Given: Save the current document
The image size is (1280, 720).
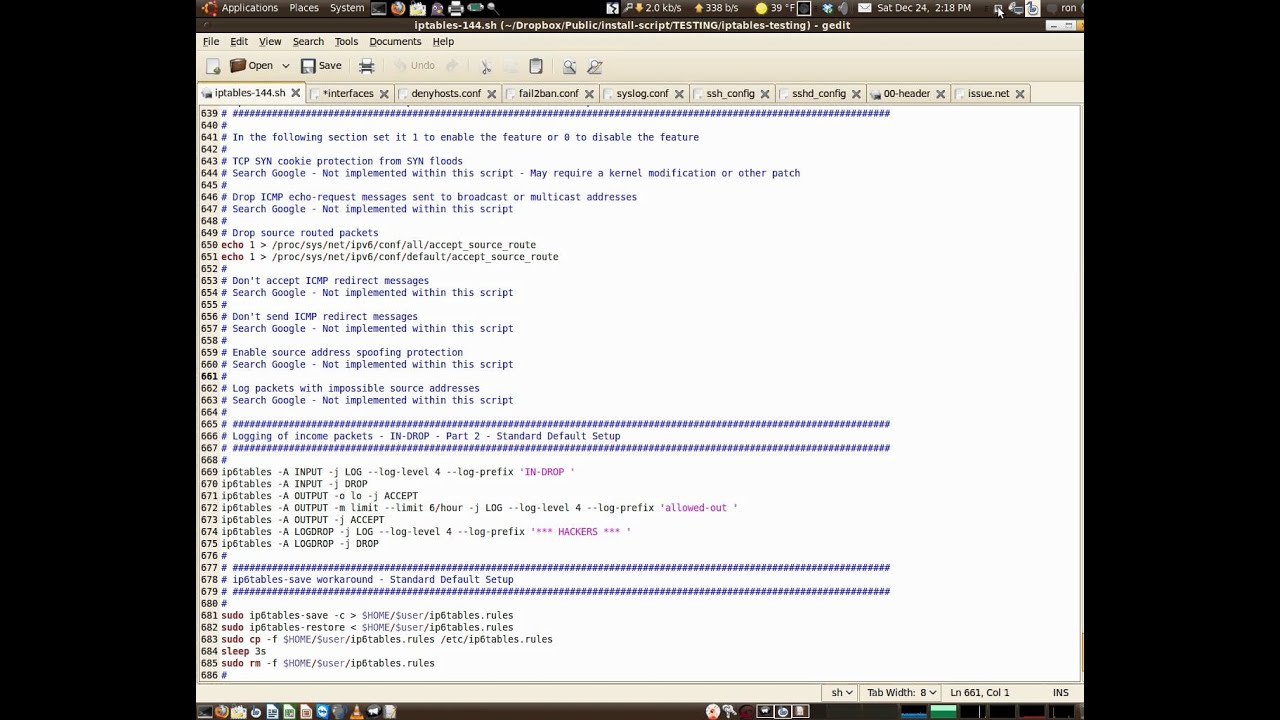Looking at the screenshot, I should 321,66.
